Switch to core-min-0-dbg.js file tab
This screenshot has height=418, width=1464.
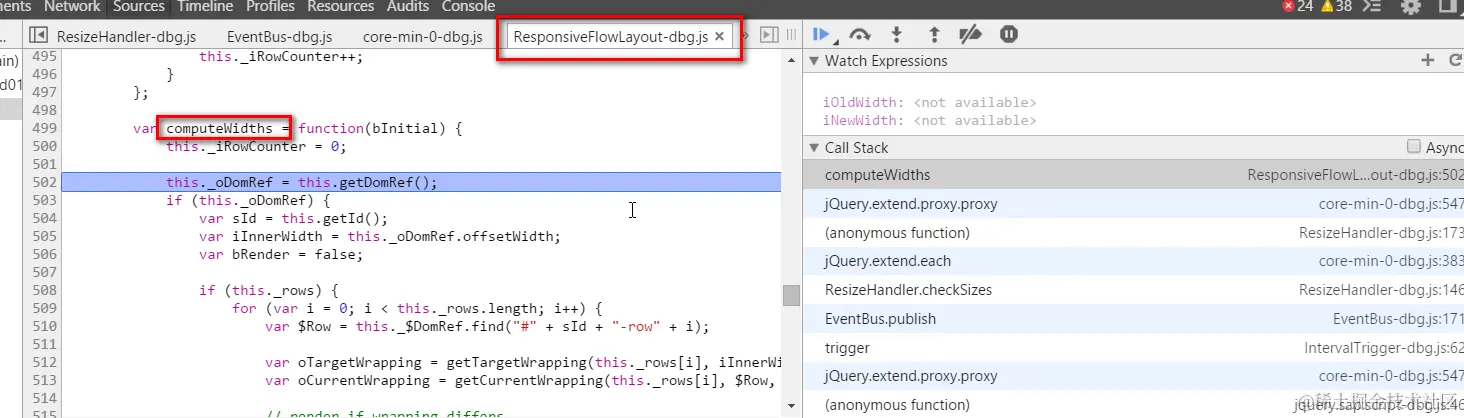(422, 37)
